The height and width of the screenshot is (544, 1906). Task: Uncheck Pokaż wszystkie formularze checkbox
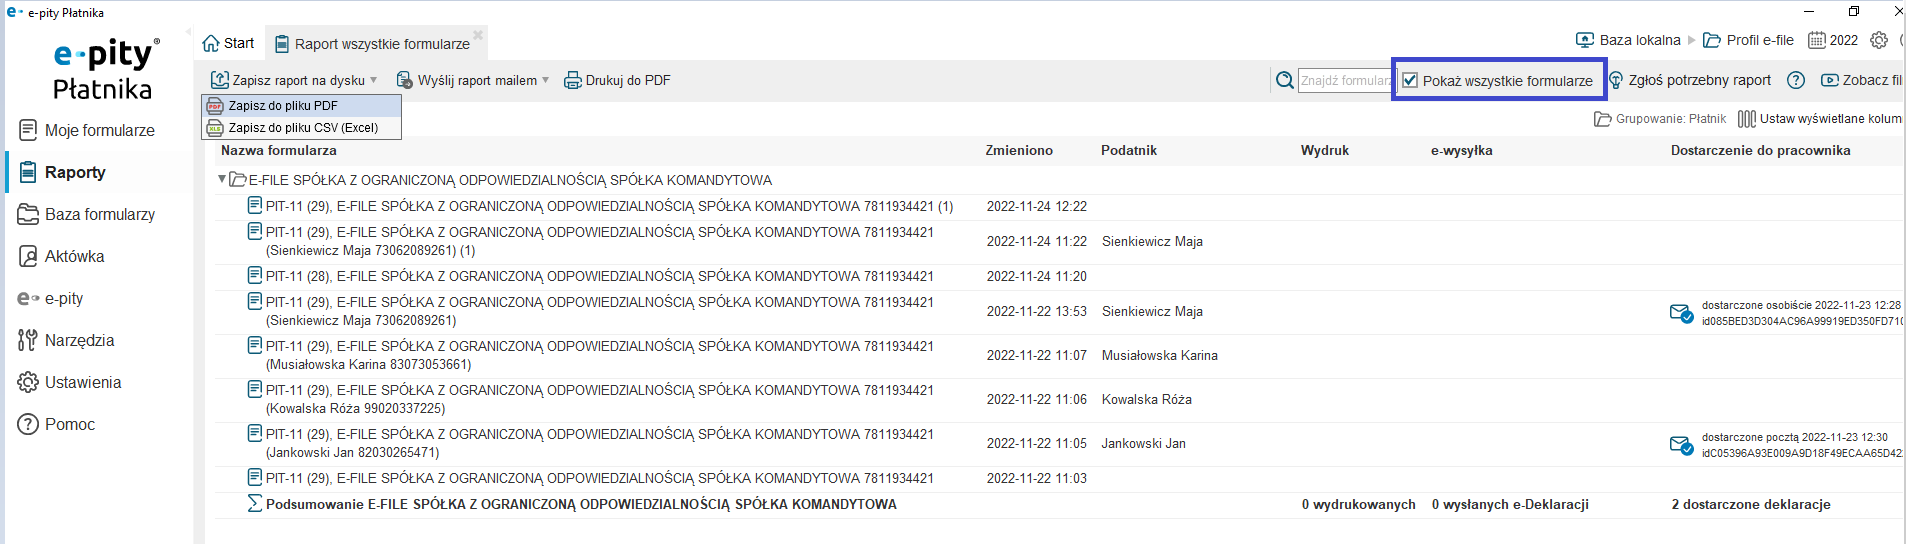1410,80
